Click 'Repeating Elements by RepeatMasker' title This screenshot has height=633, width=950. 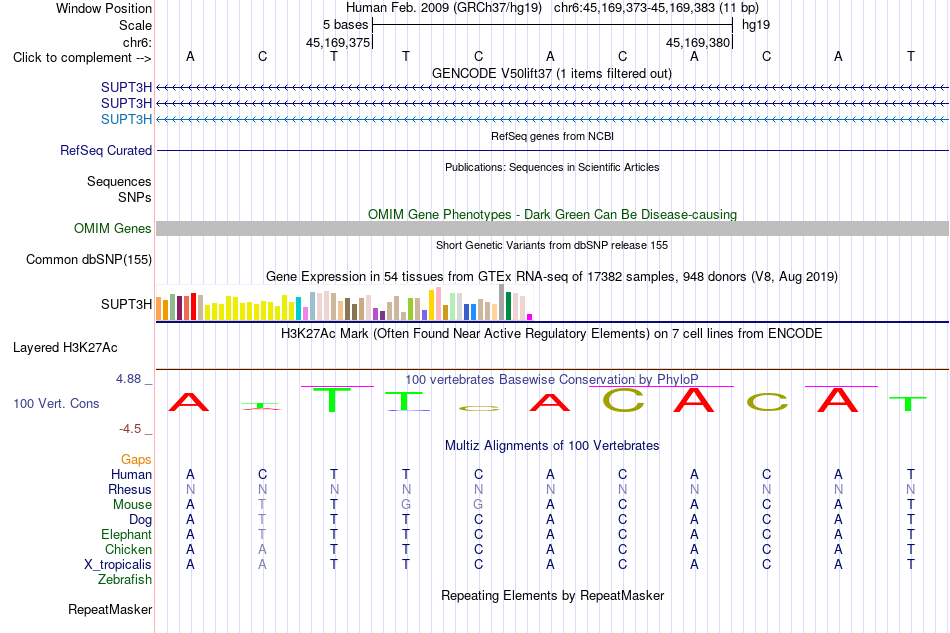coord(552,595)
